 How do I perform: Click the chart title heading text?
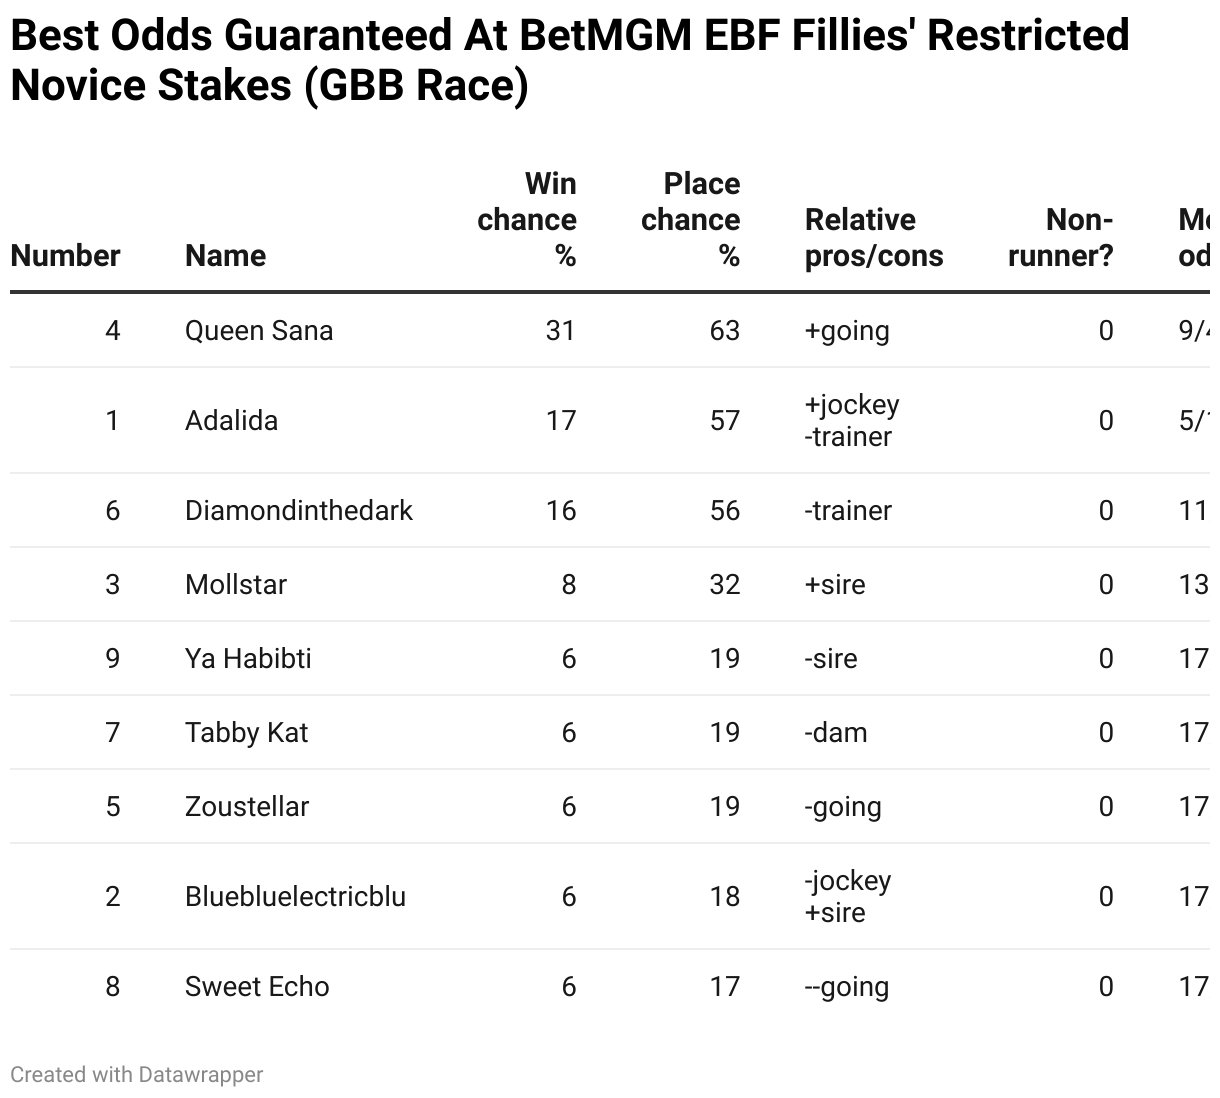(x=570, y=61)
